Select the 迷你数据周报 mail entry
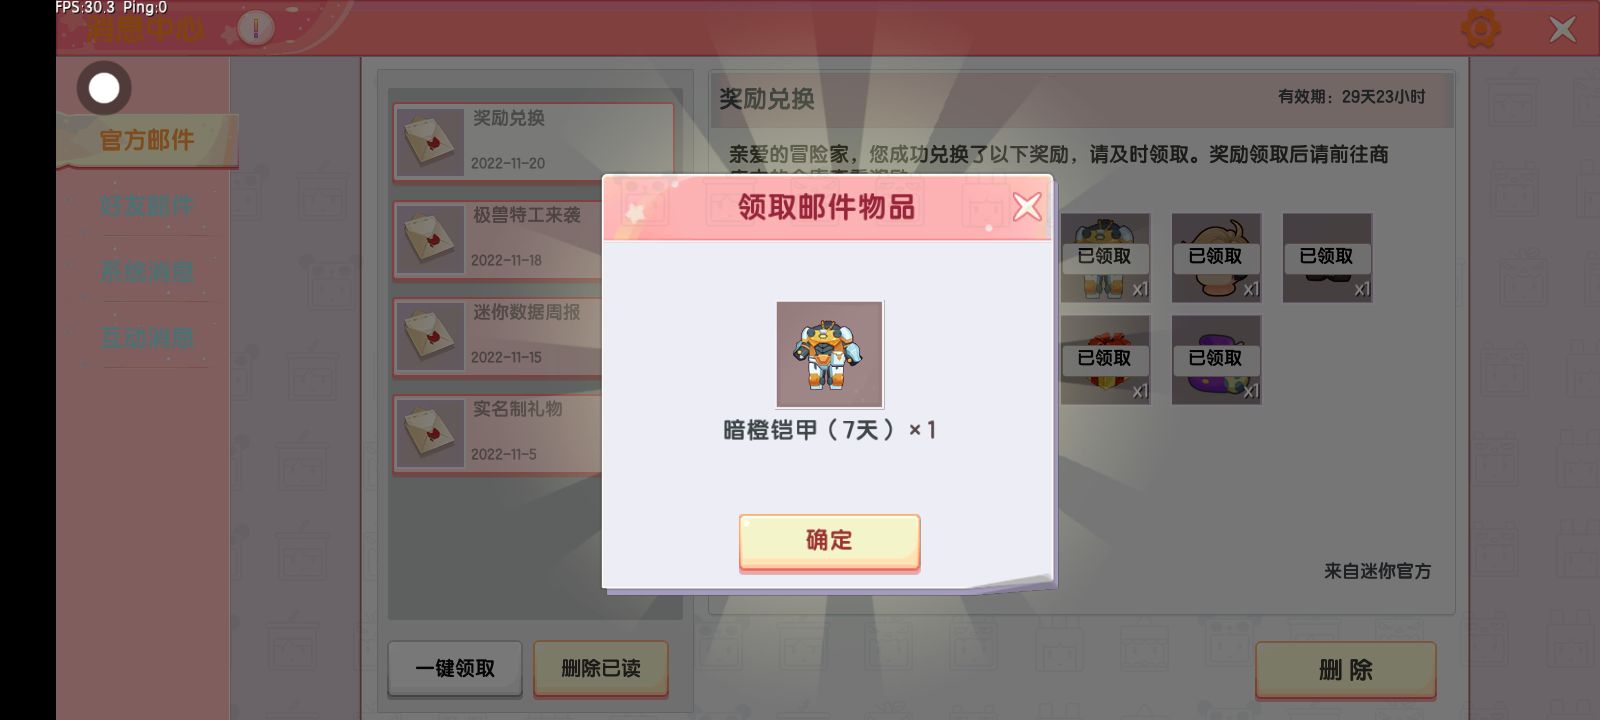The width and height of the screenshot is (1600, 720). coord(498,336)
